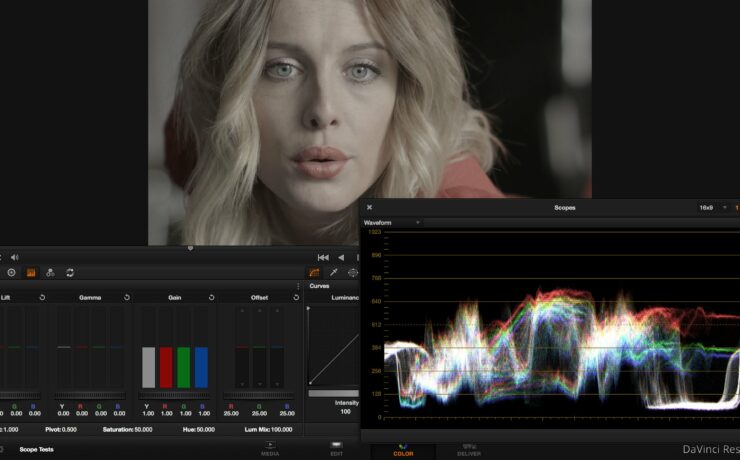Click the Gain G value 1.00
Viewport: 740px width, 460px height.
(185, 413)
